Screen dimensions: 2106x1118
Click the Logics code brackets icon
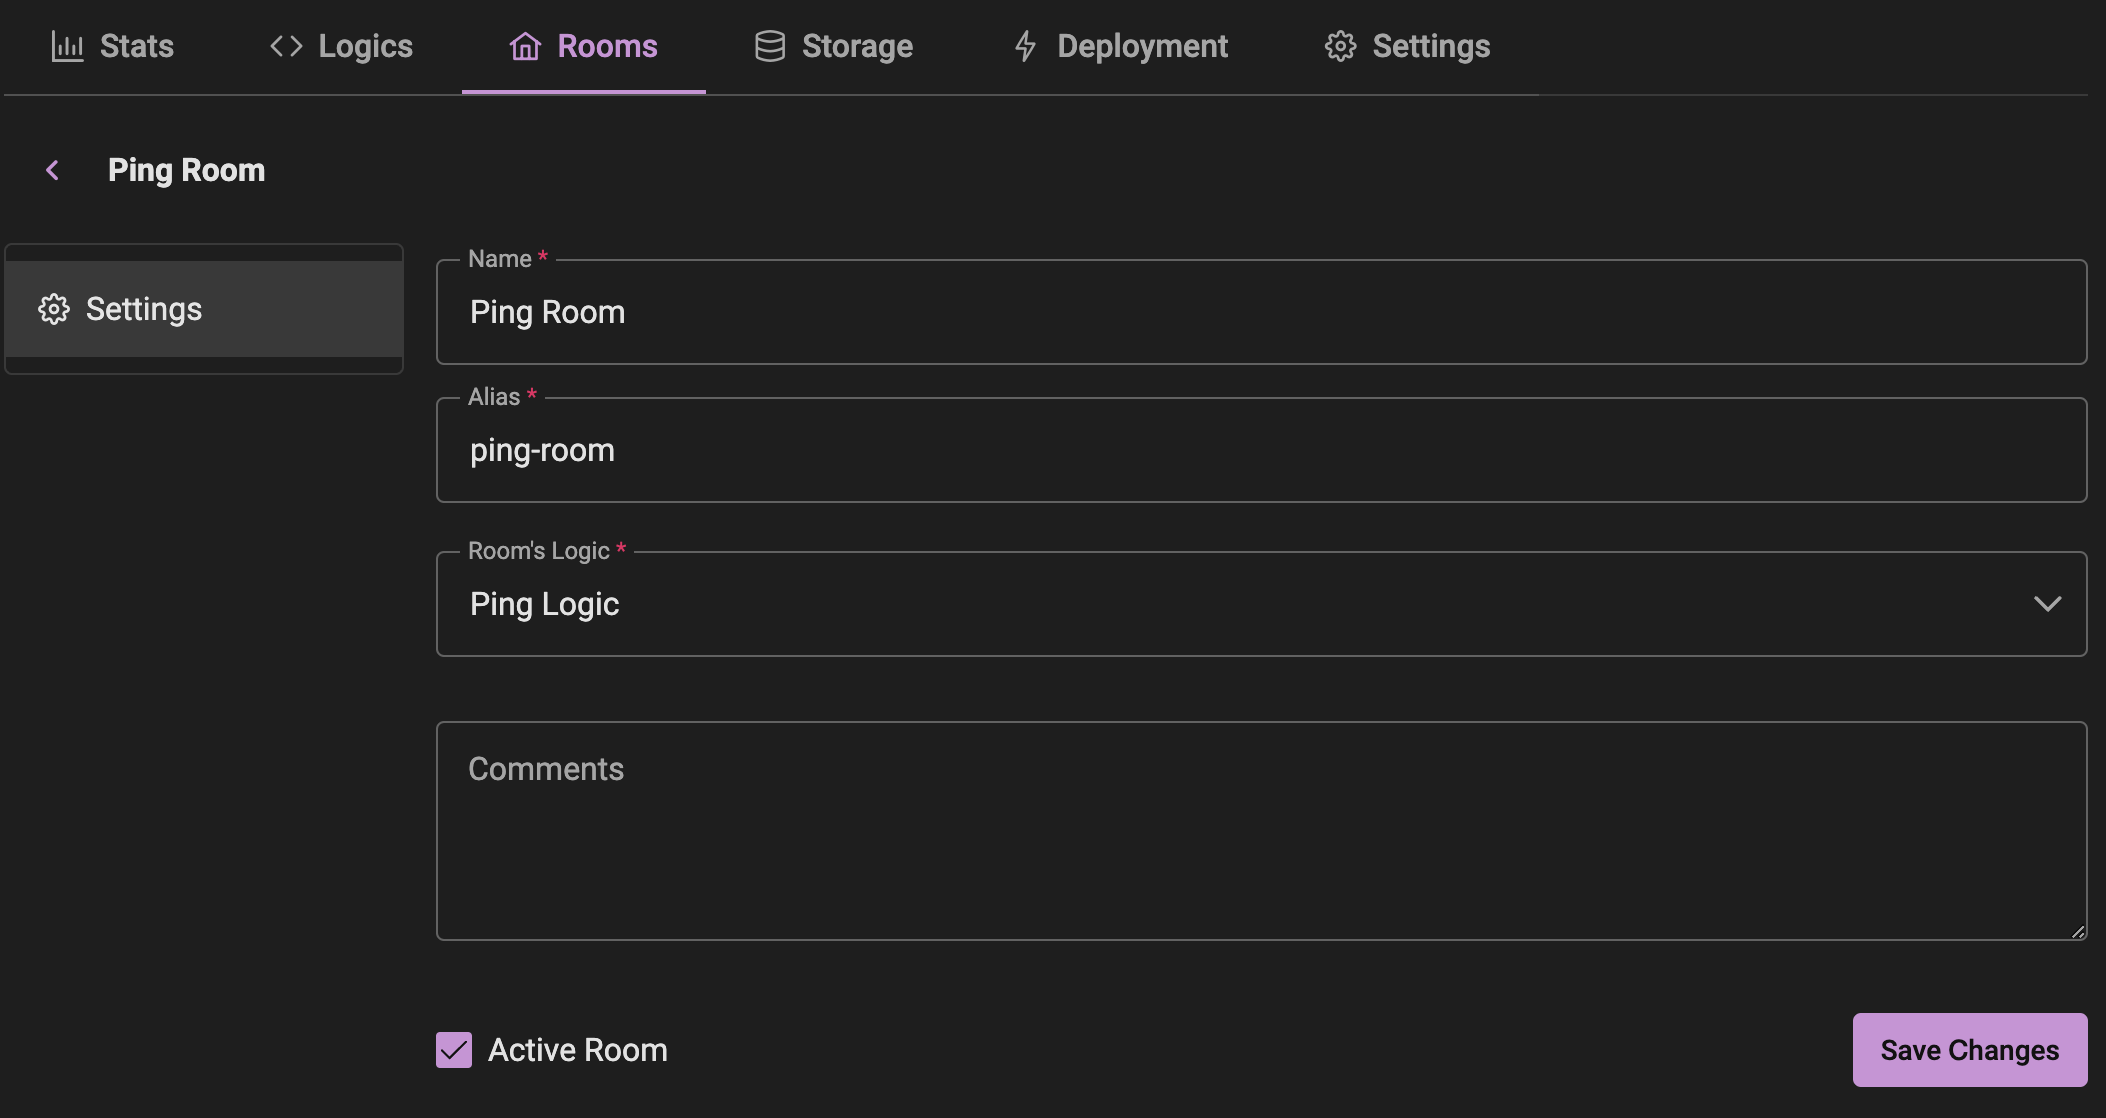pos(286,46)
